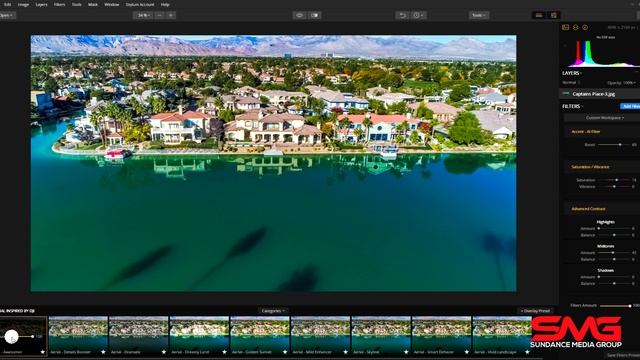This screenshot has width=640, height=360.
Task: Toggle the quick preview eye icon
Action: point(299,16)
